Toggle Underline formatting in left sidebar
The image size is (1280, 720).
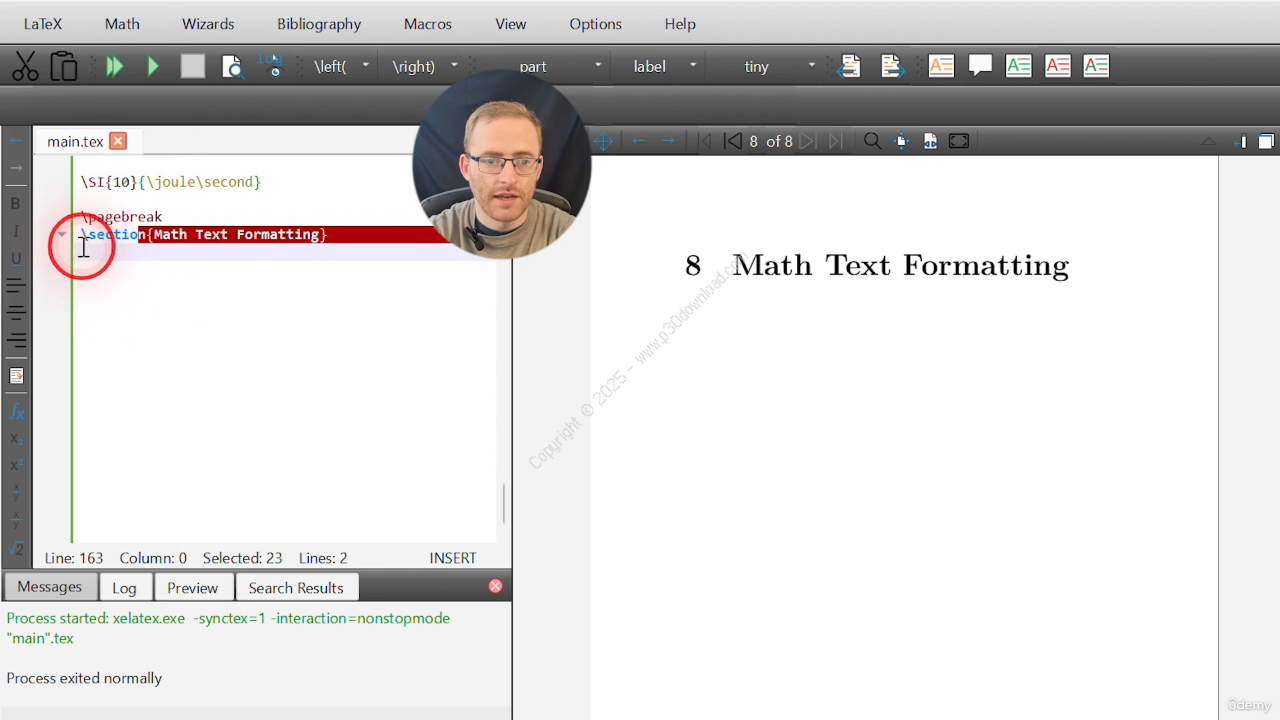[x=16, y=258]
